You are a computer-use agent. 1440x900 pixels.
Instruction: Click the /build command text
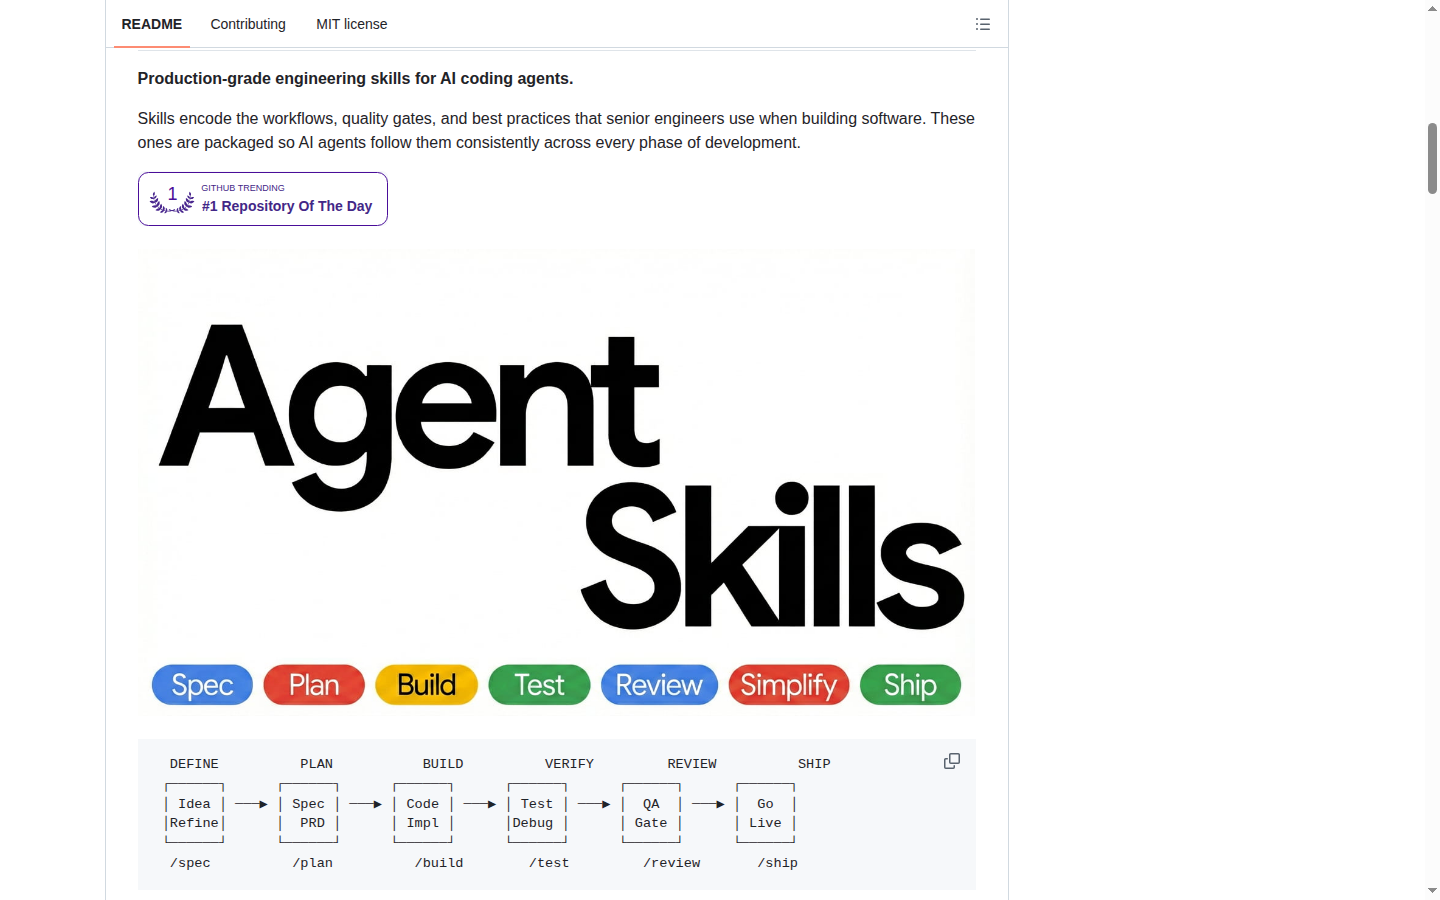(x=439, y=863)
